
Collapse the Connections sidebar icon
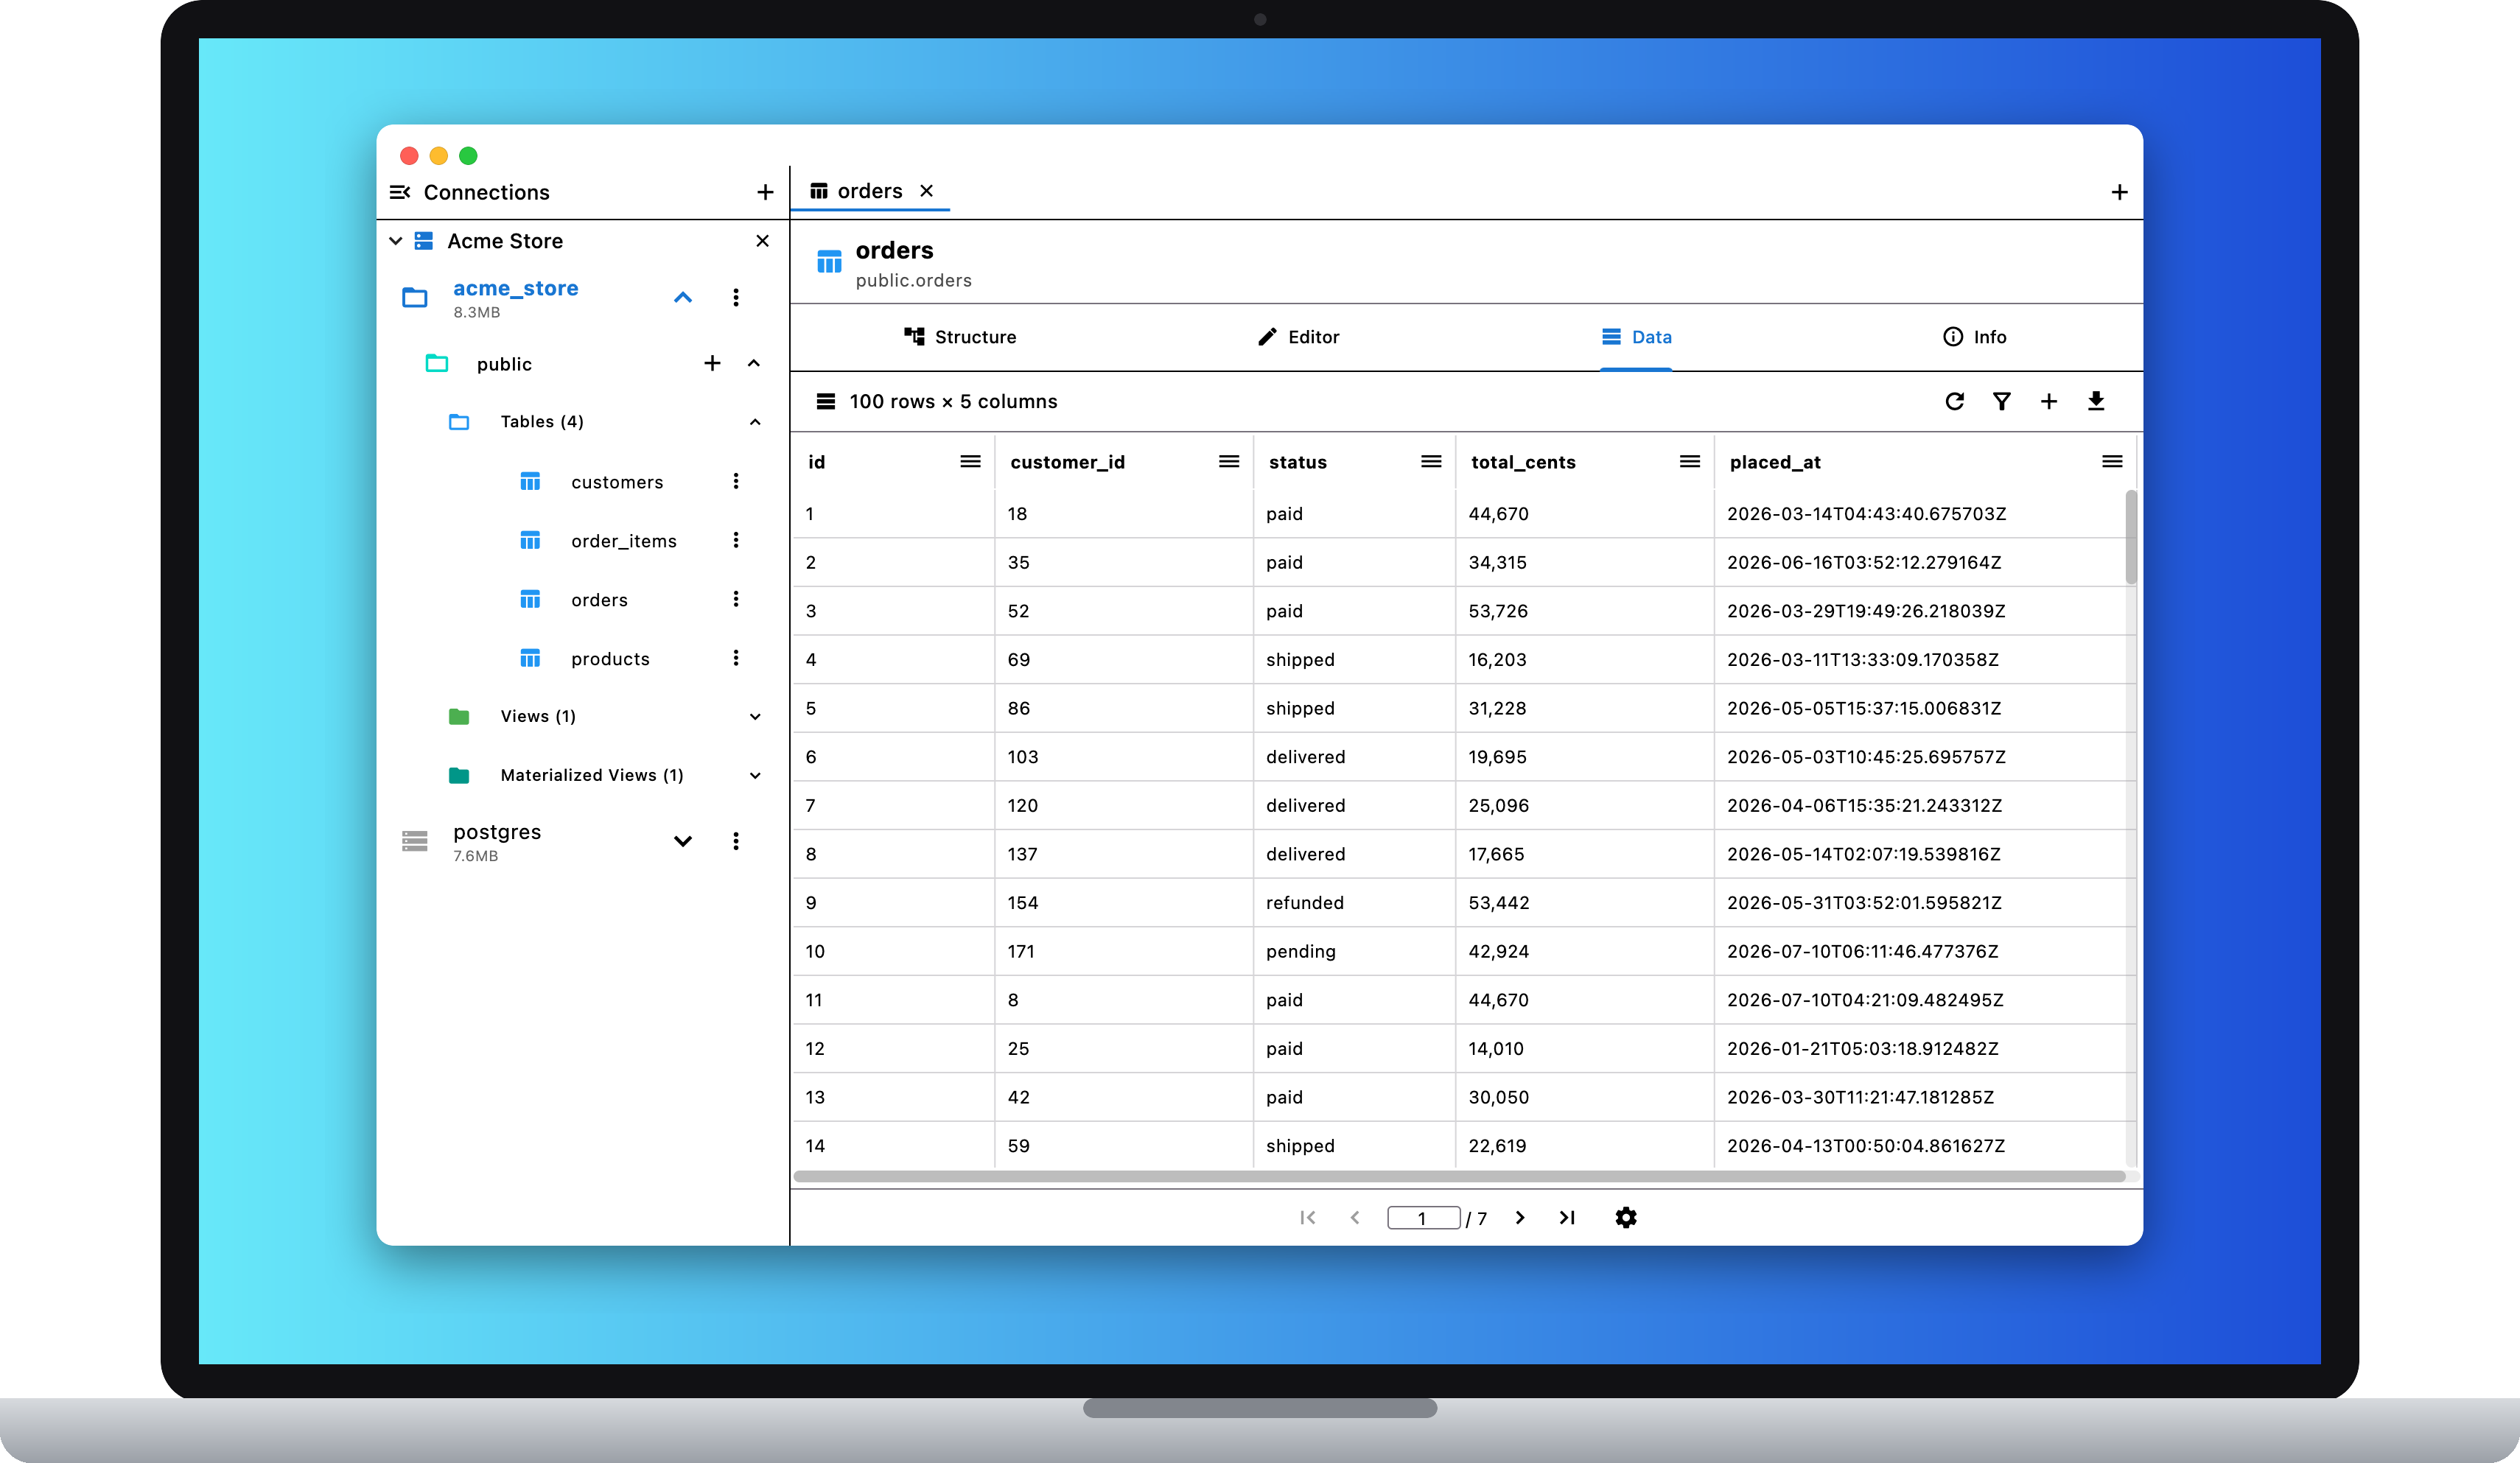400,192
